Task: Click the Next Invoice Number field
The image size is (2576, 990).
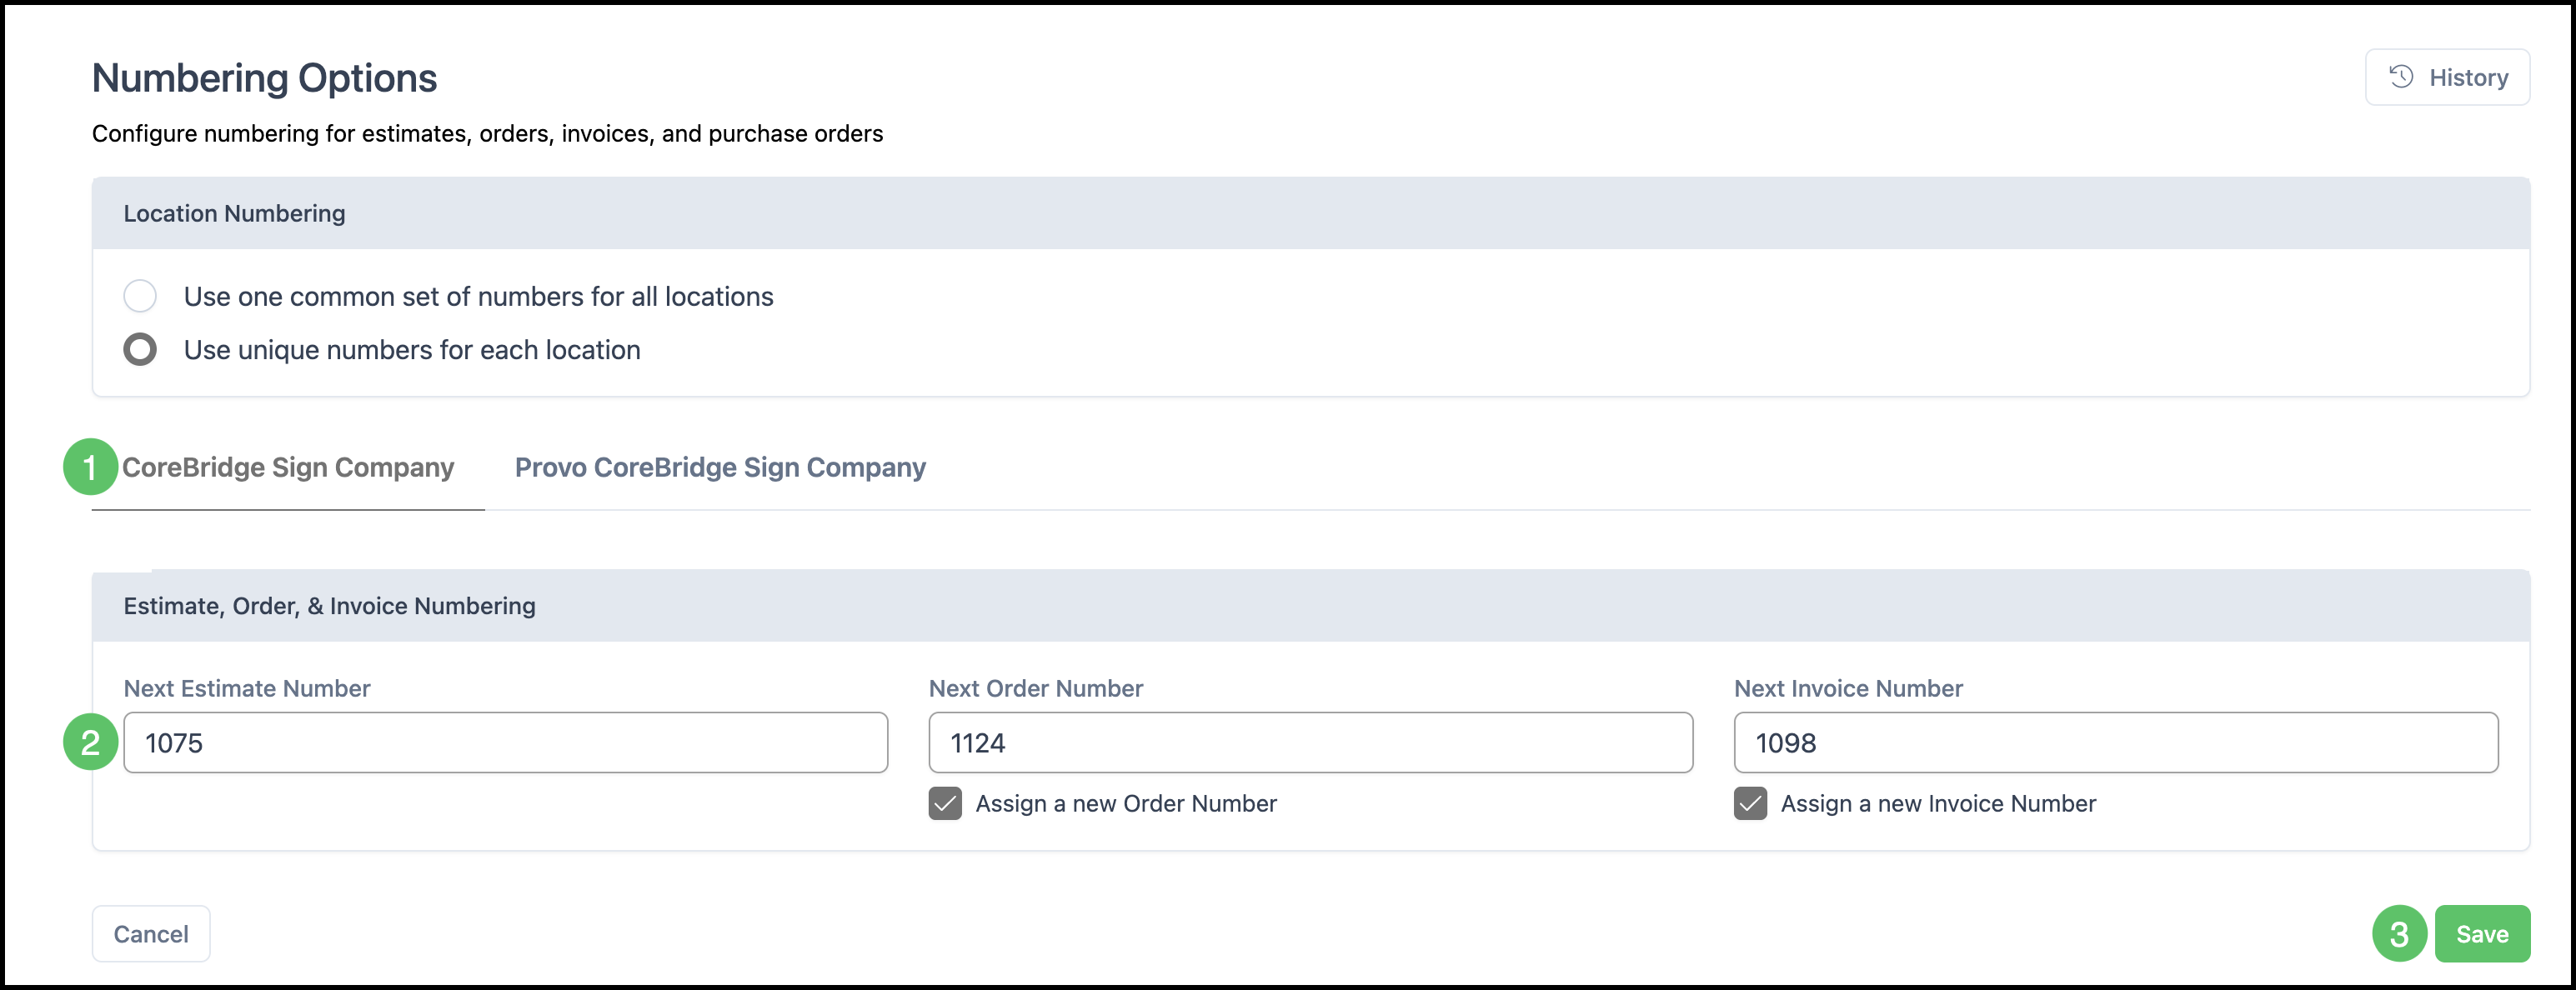Action: 2115,742
